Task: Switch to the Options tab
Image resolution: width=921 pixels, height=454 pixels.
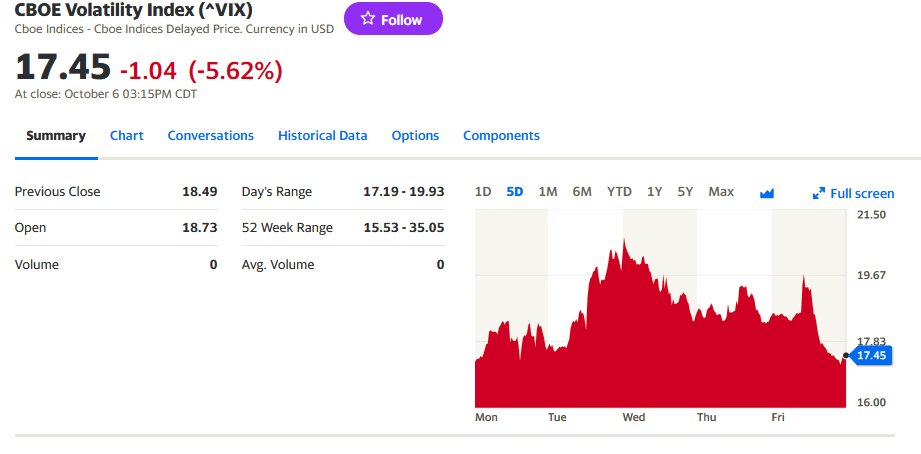Action: tap(415, 136)
